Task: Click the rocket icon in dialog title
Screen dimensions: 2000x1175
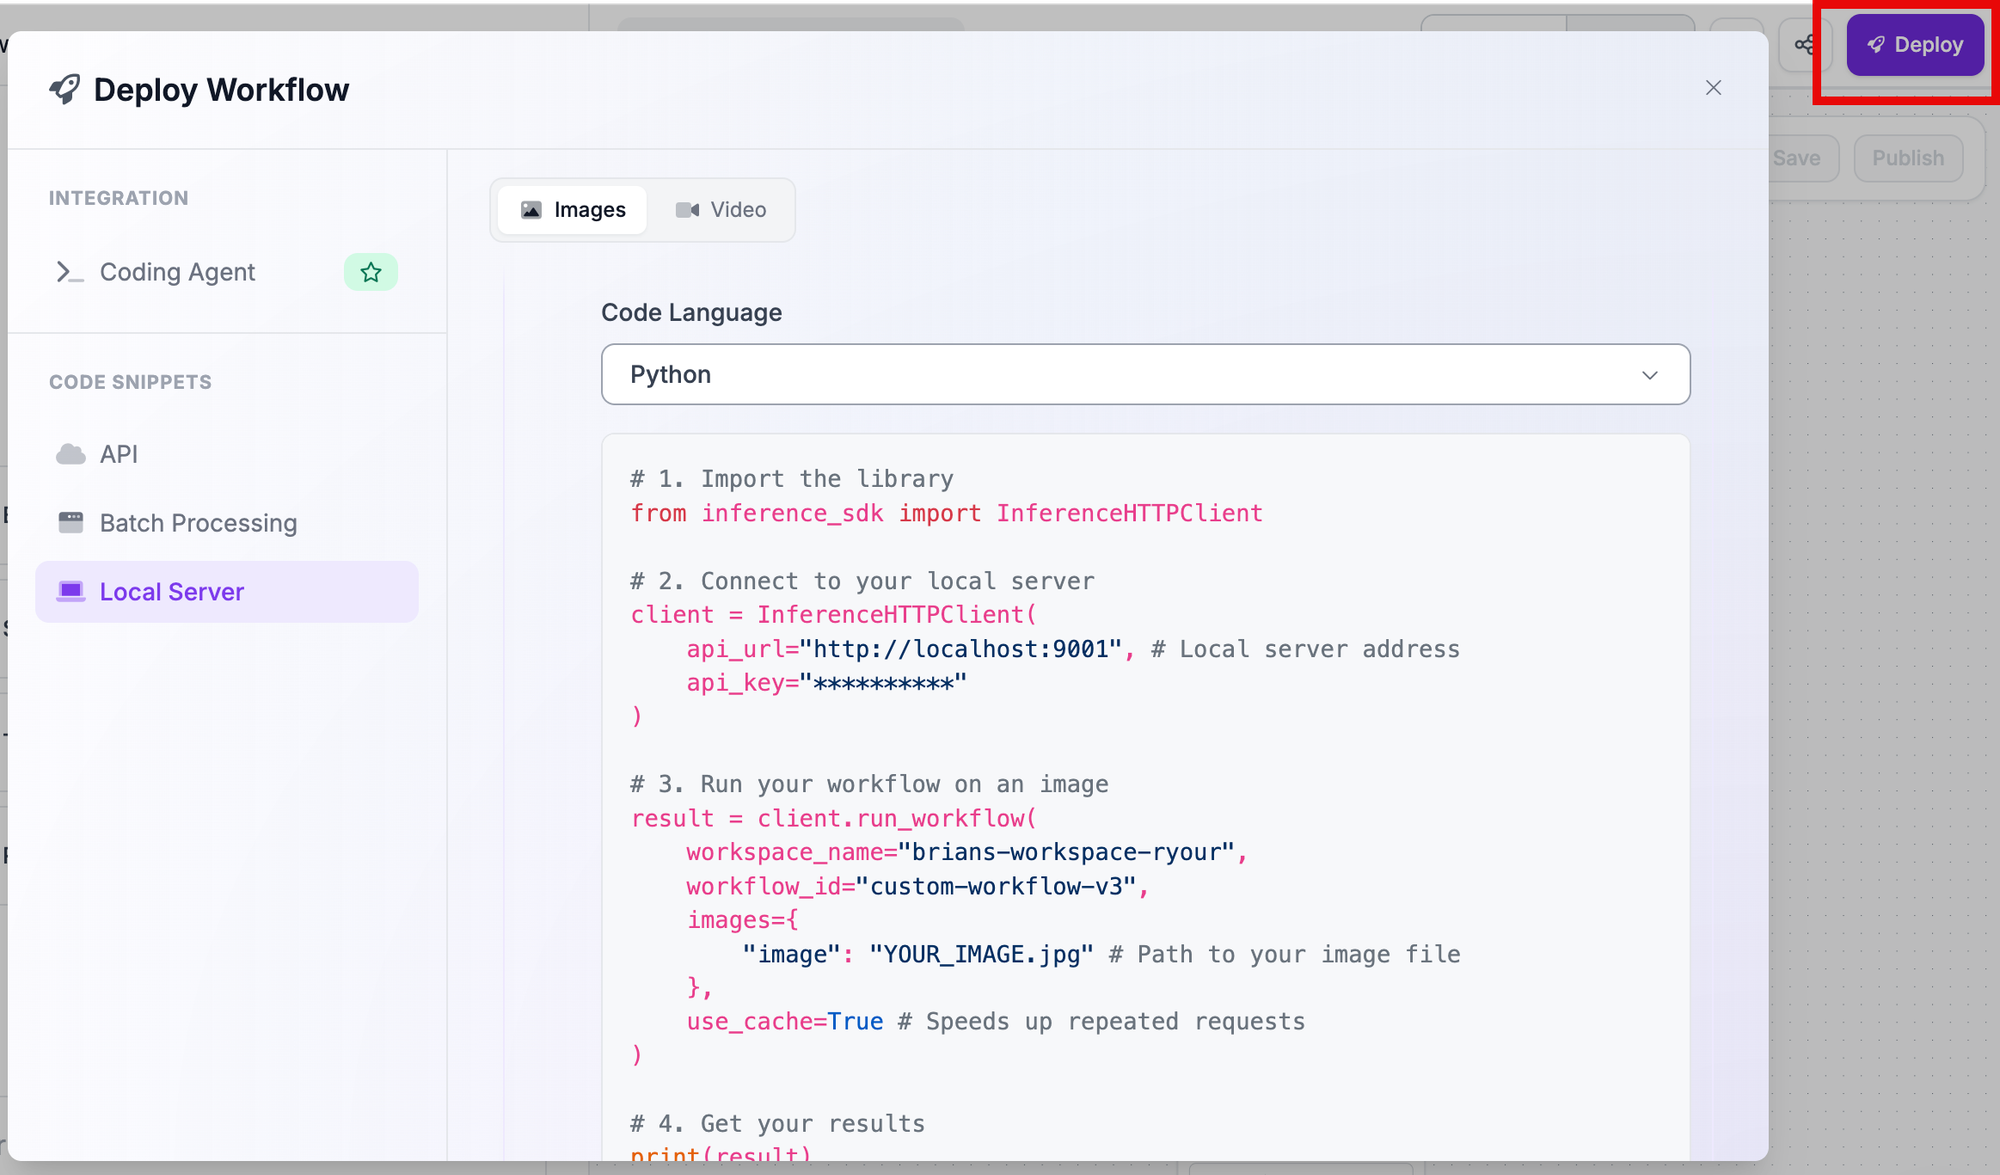Action: point(65,89)
